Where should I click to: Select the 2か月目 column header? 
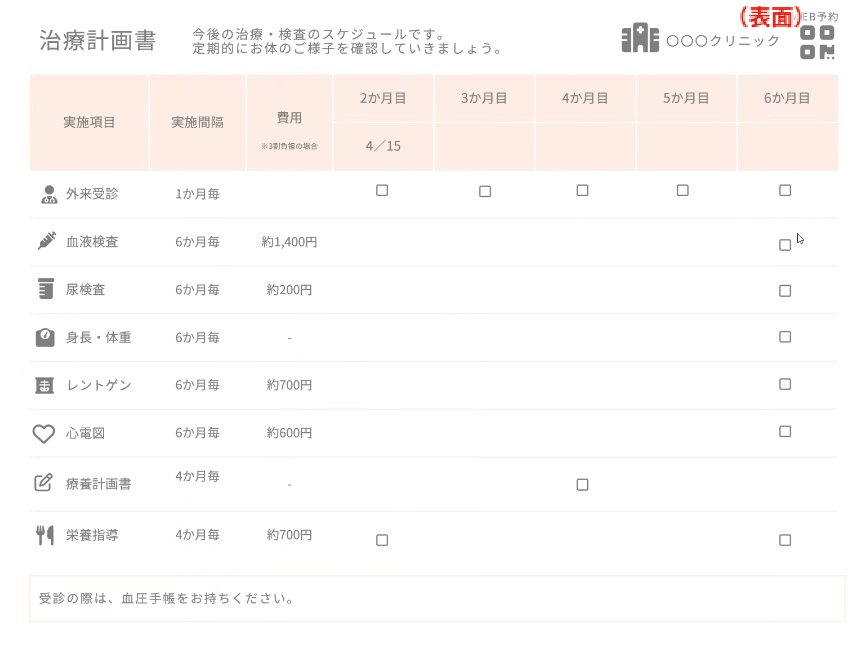point(383,98)
